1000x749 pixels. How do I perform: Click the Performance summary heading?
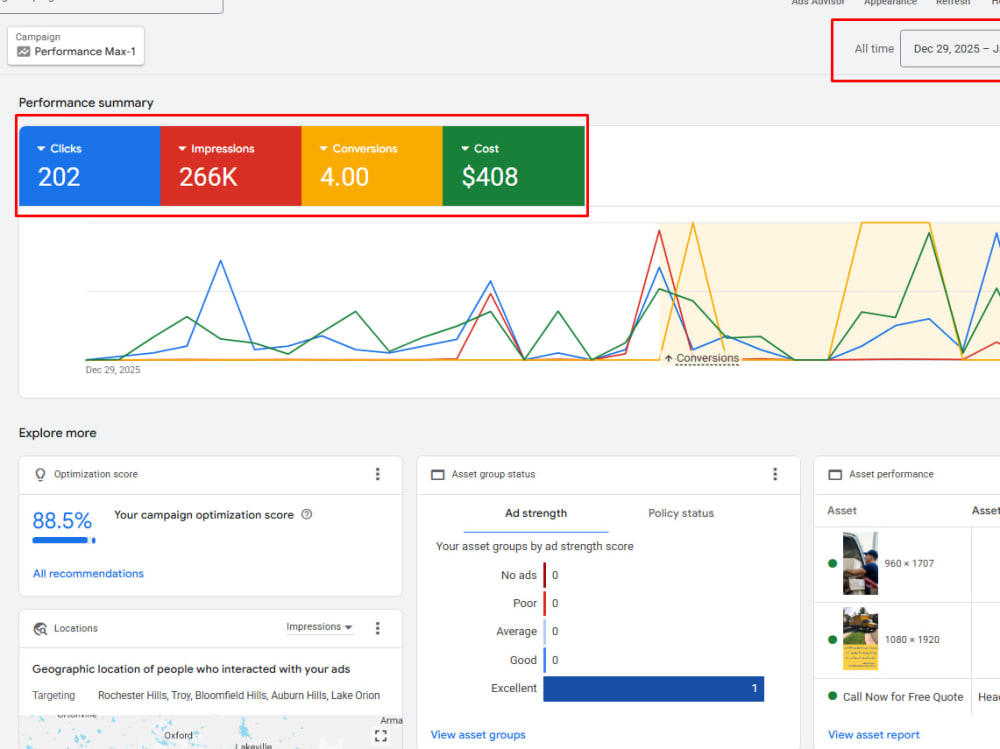click(x=86, y=103)
